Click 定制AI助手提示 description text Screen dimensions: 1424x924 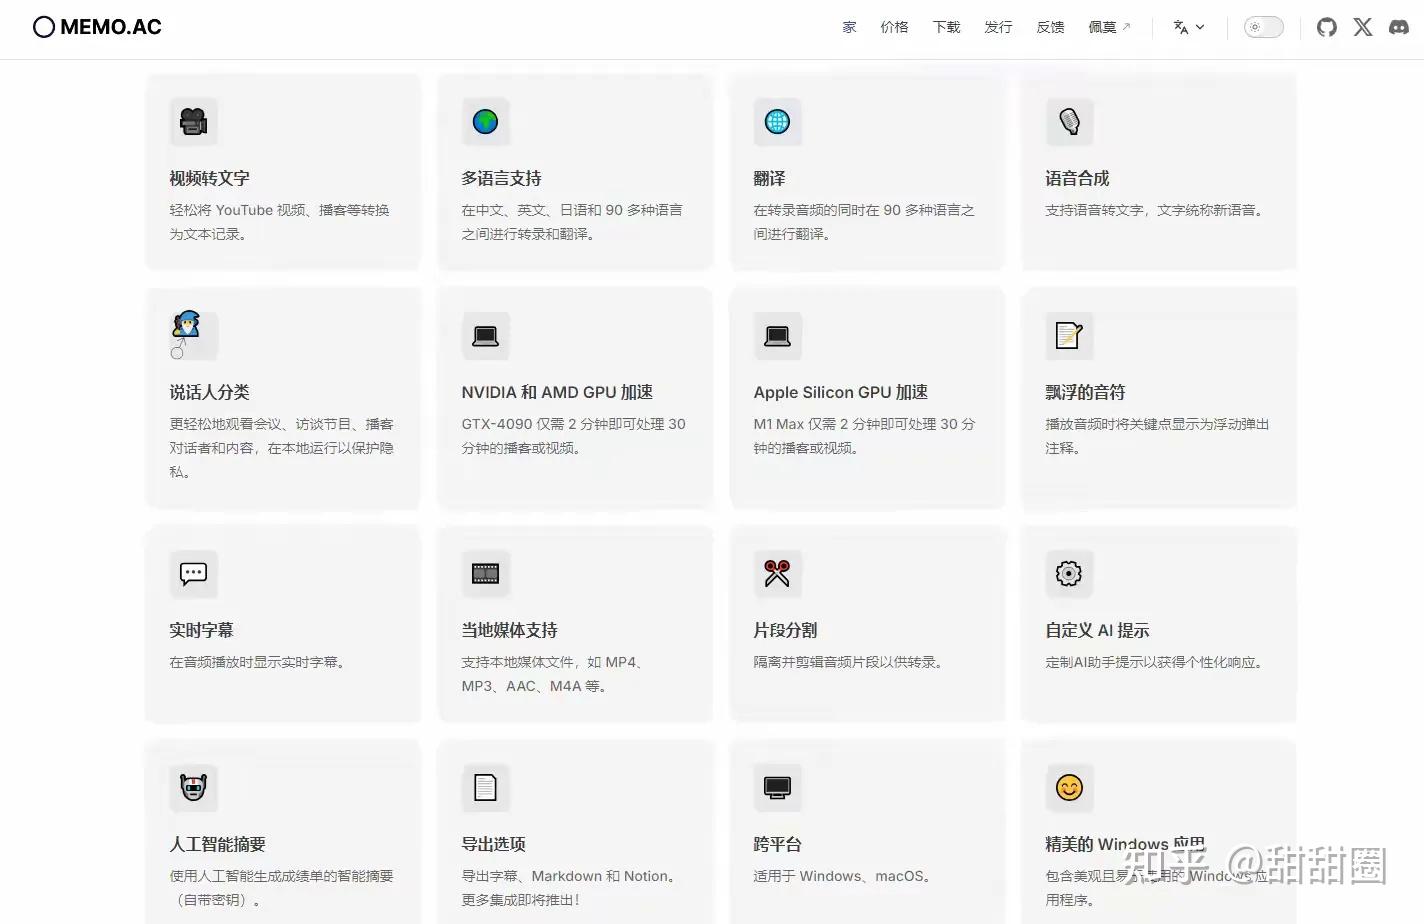1157,662
